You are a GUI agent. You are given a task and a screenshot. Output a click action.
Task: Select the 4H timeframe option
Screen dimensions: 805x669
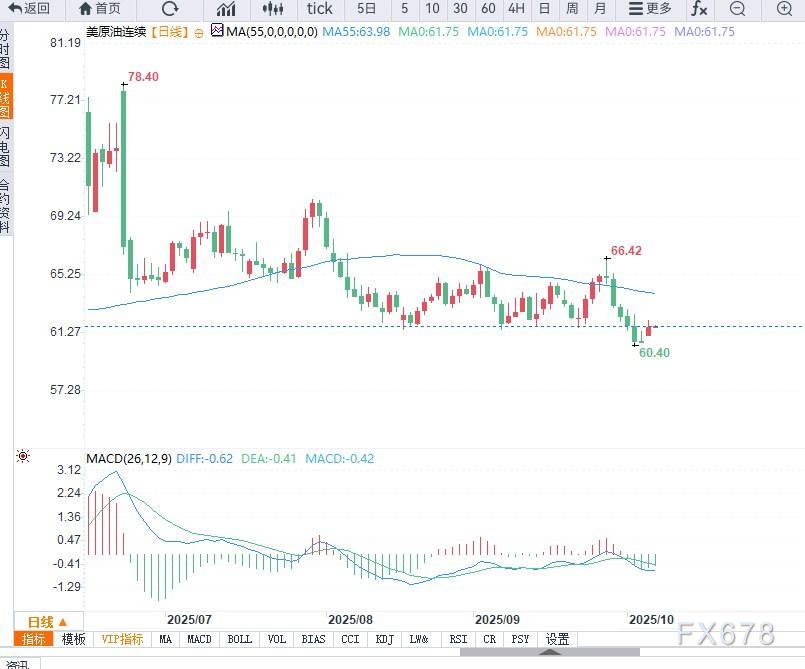point(515,9)
